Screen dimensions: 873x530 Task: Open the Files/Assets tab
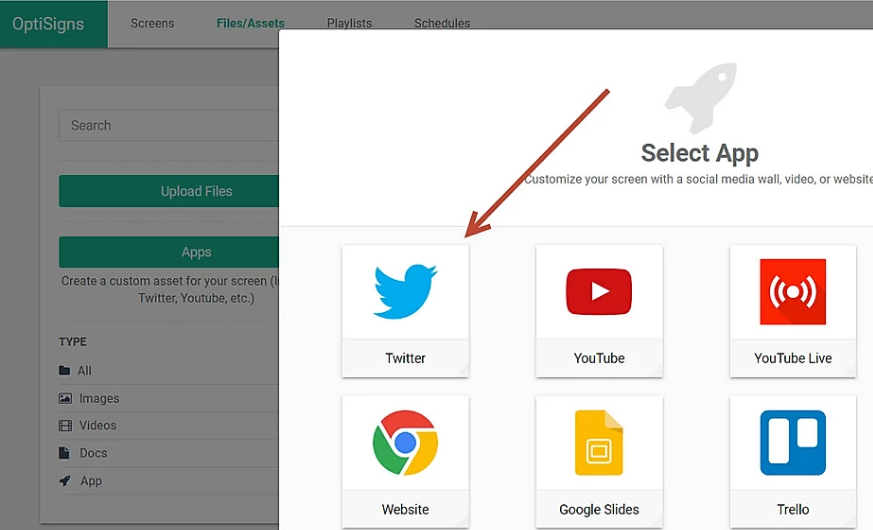point(250,23)
